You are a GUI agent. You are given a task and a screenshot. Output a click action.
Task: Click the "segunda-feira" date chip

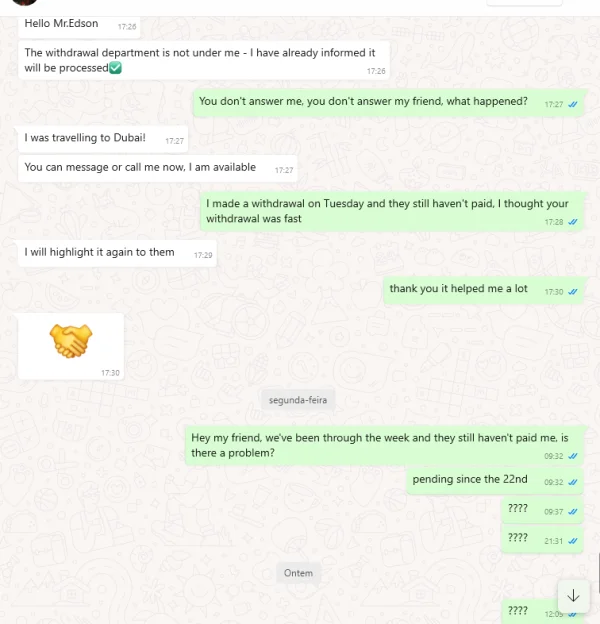pos(298,400)
